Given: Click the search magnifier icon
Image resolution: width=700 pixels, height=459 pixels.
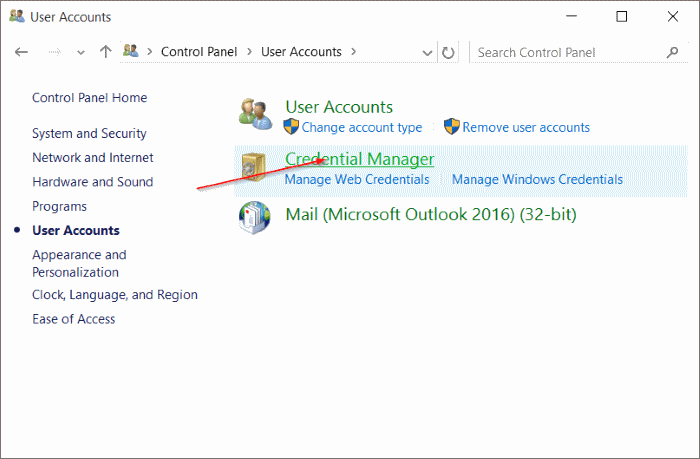Looking at the screenshot, I should [672, 52].
